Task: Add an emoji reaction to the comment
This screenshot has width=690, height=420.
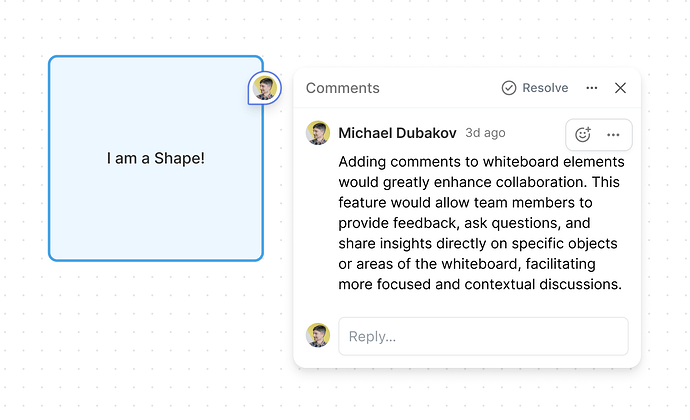Action: pyautogui.click(x=583, y=134)
